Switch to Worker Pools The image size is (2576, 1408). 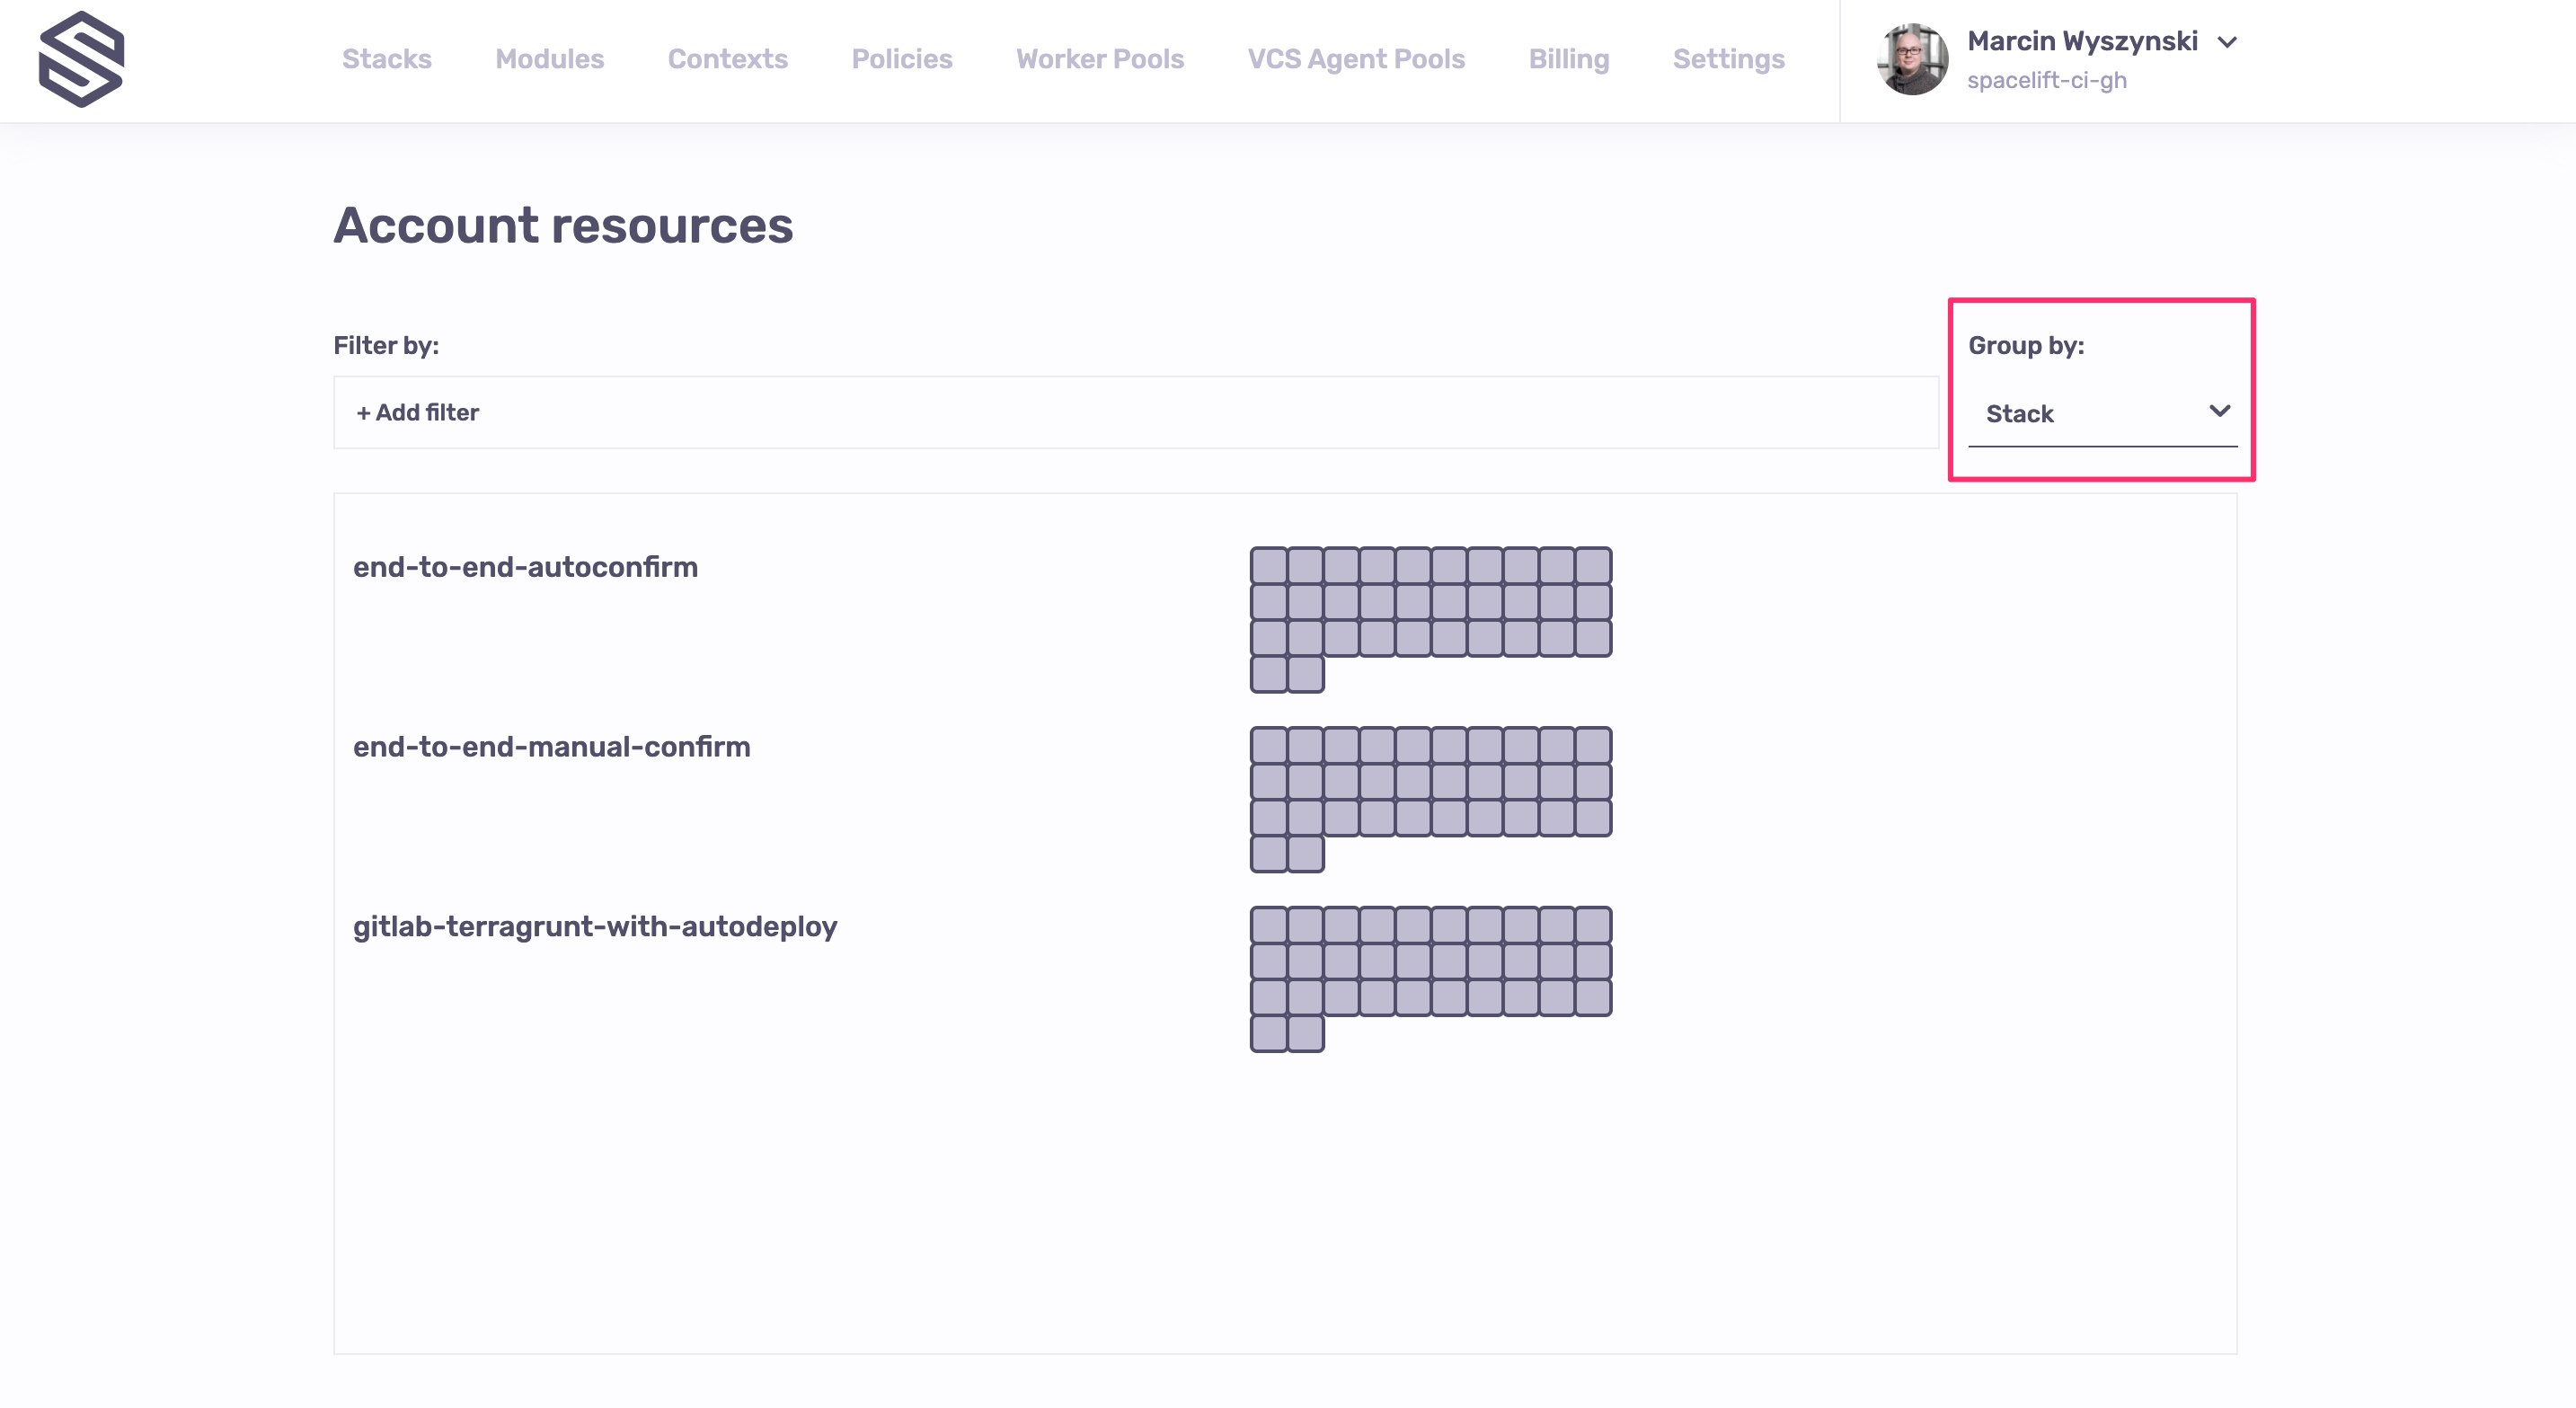pyautogui.click(x=1099, y=59)
